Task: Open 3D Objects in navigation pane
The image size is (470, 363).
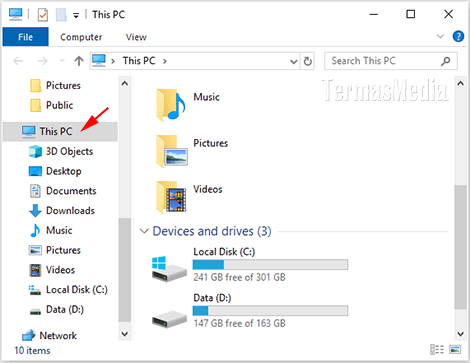Action: point(61,151)
